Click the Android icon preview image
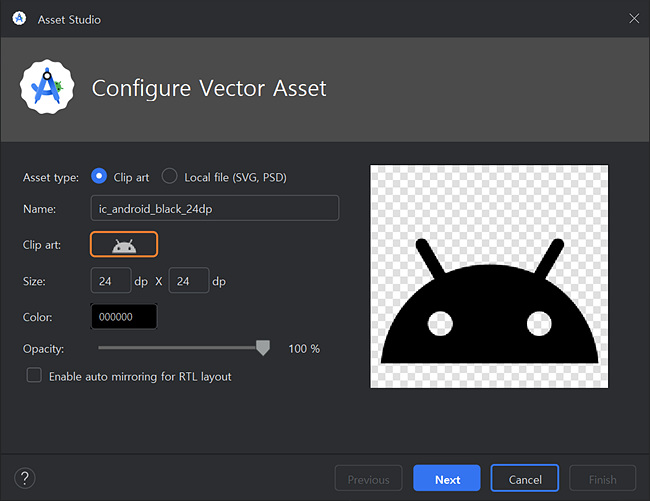The image size is (650, 501). [x=489, y=276]
